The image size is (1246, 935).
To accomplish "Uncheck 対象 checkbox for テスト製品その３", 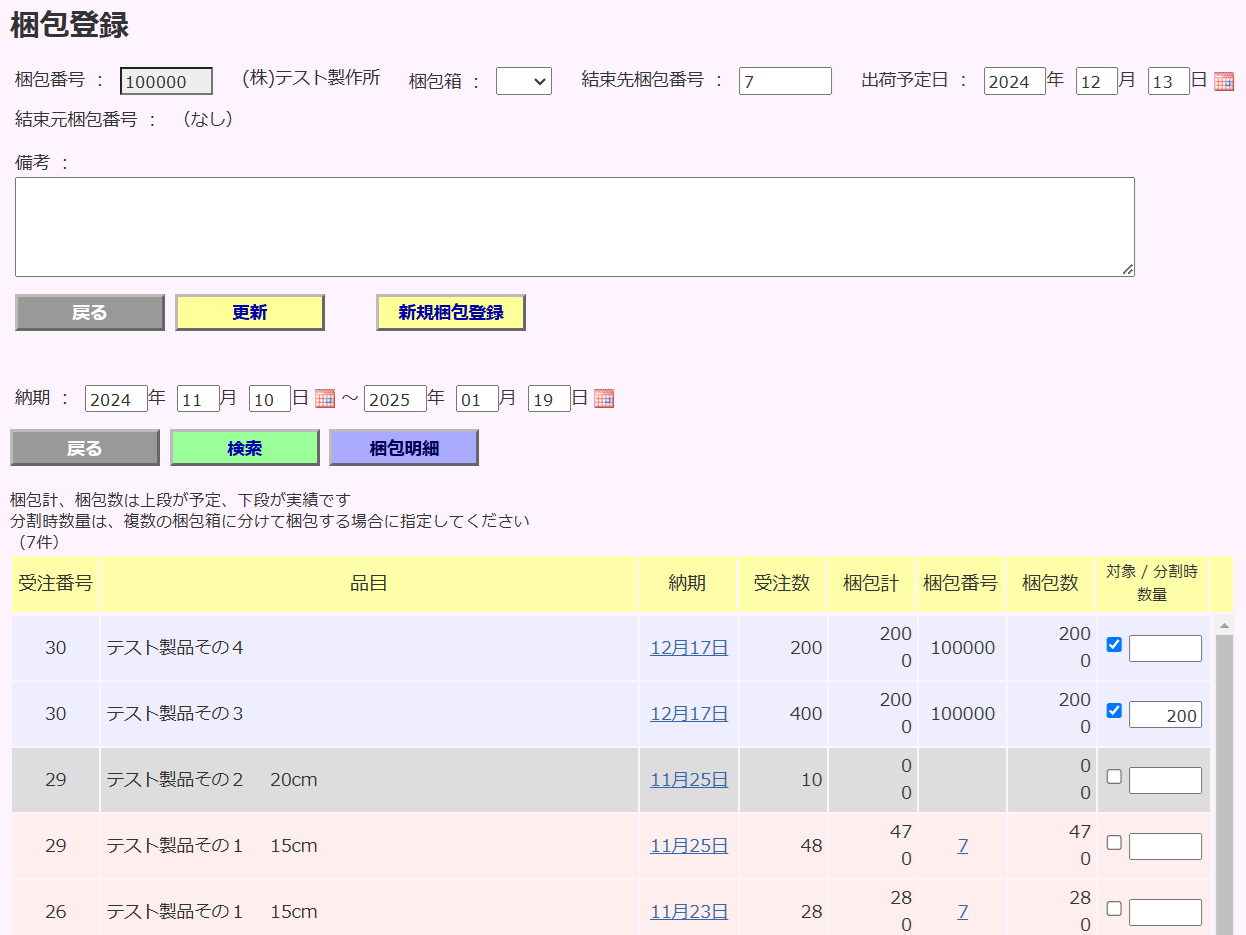I will click(x=1114, y=711).
